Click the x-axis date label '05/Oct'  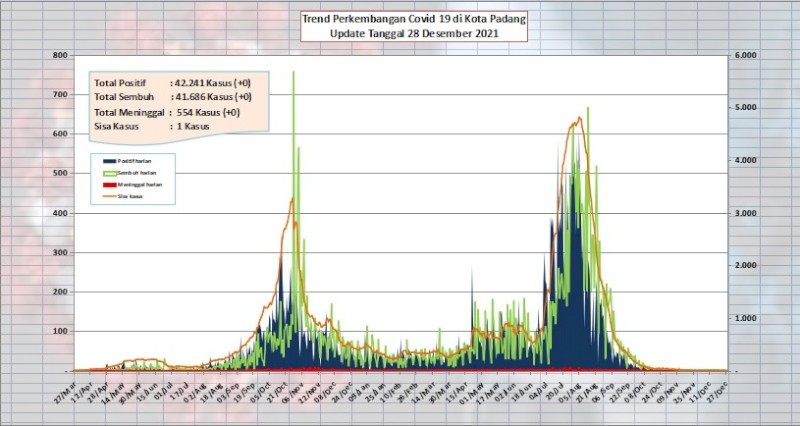coord(261,392)
